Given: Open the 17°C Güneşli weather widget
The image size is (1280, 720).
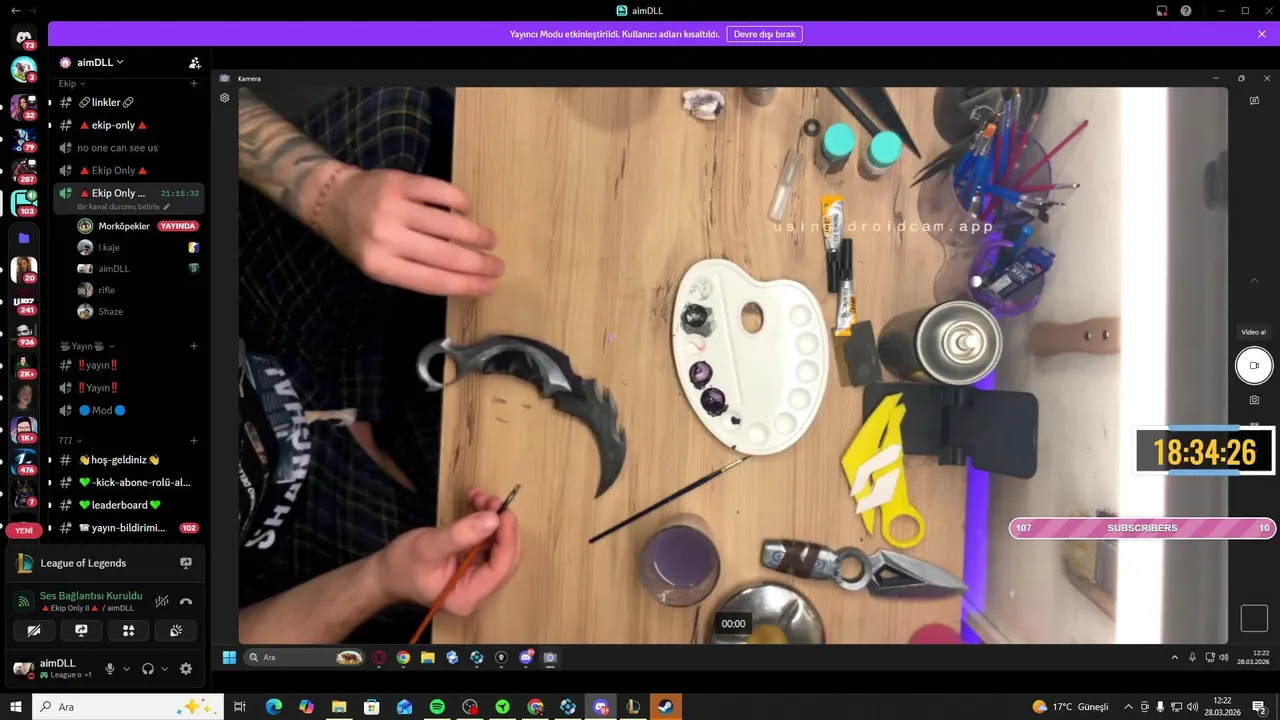Looking at the screenshot, I should point(1070,707).
